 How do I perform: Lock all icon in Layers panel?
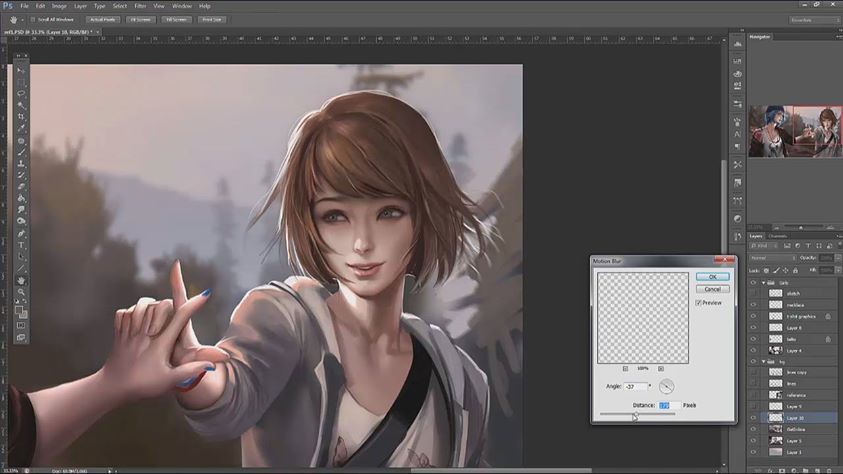point(795,270)
